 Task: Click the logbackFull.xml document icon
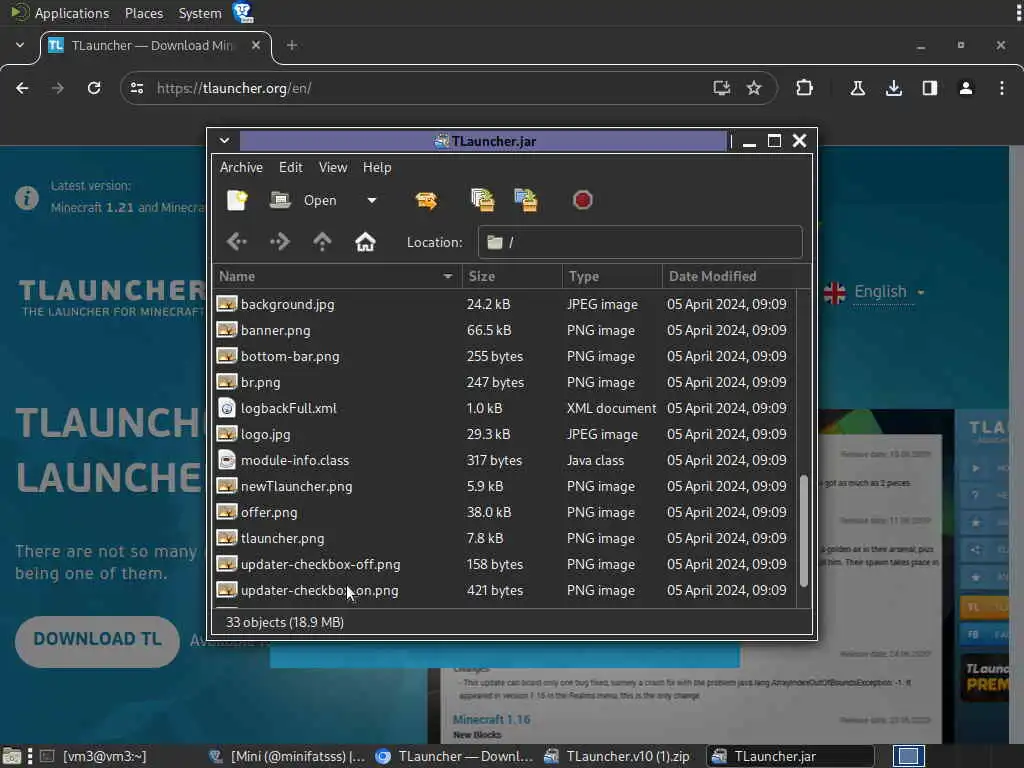pos(227,408)
